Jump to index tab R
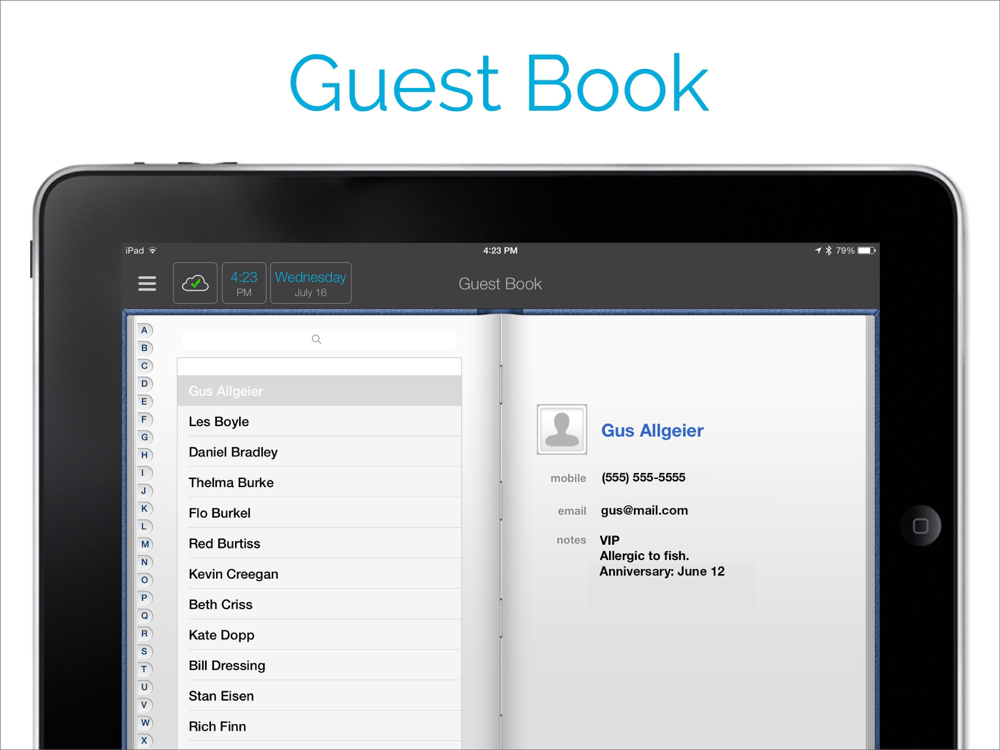 (145, 633)
